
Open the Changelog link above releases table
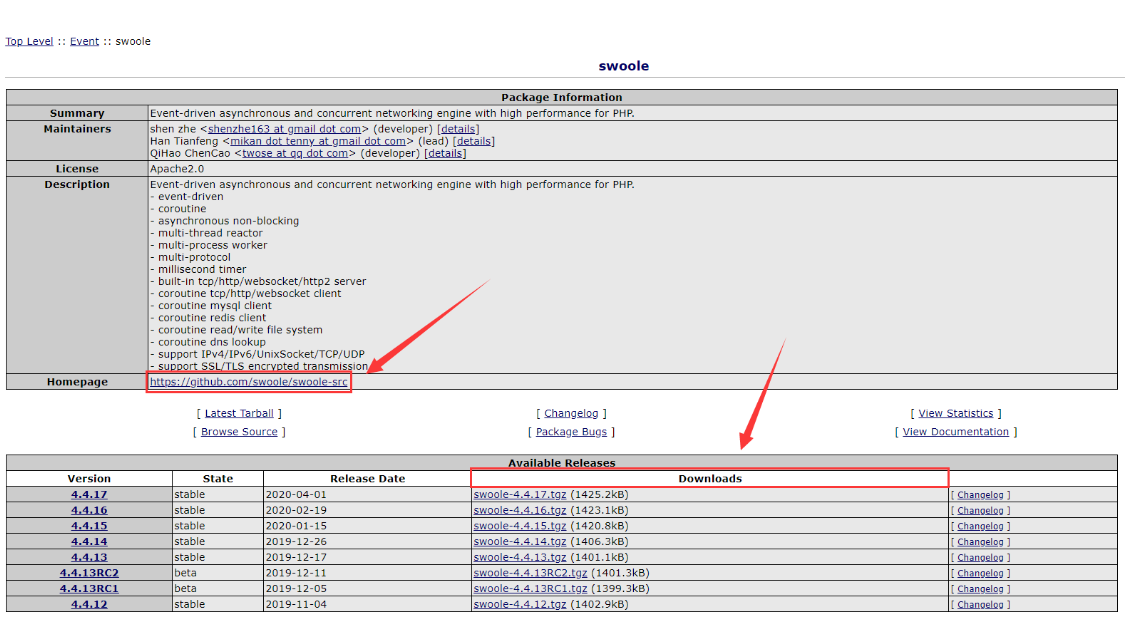tap(571, 413)
